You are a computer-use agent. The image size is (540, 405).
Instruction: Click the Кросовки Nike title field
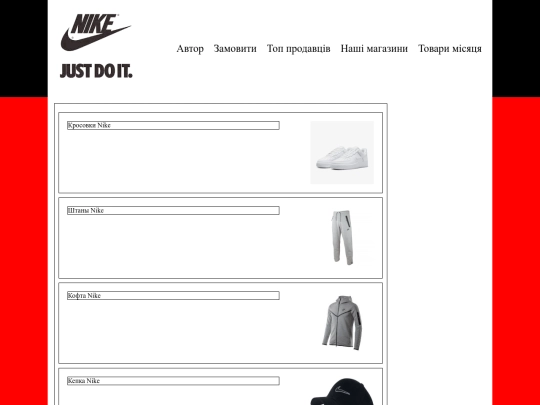click(173, 125)
